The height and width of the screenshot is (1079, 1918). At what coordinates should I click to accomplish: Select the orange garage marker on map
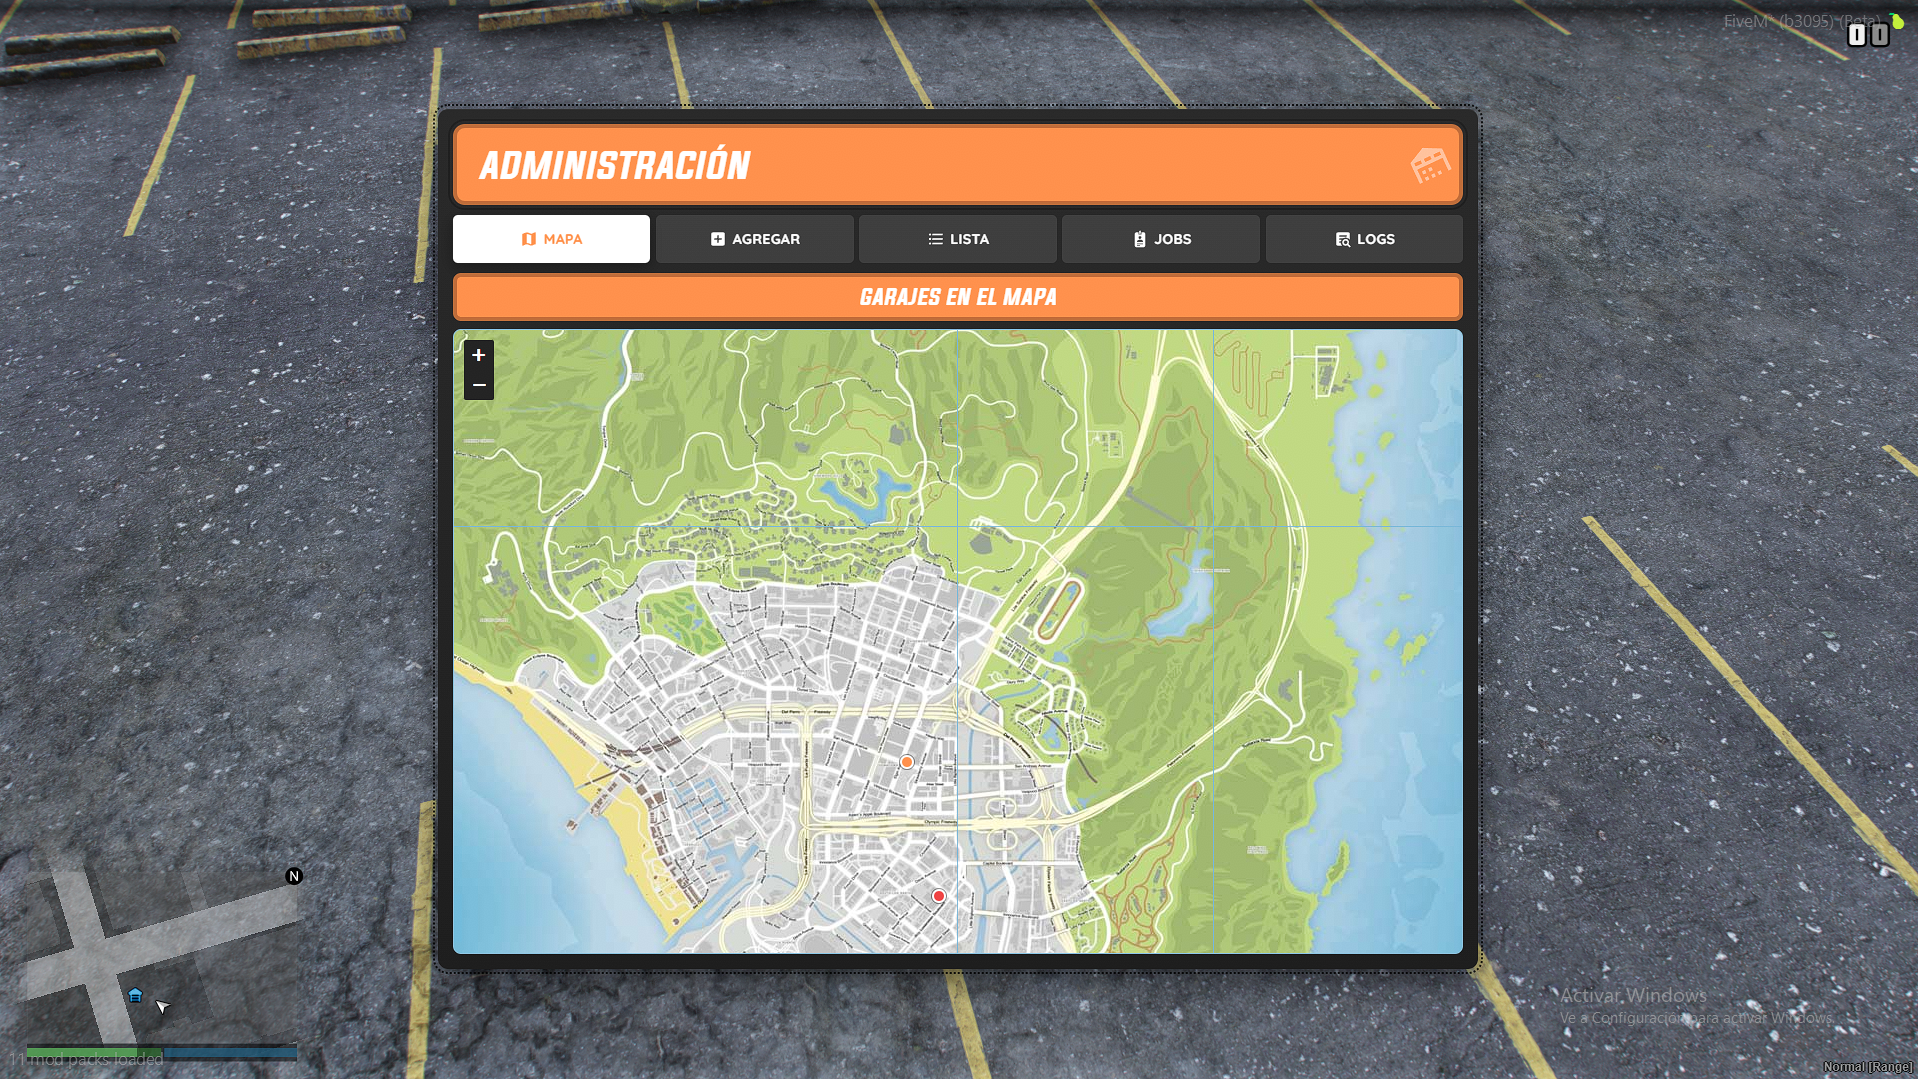907,762
